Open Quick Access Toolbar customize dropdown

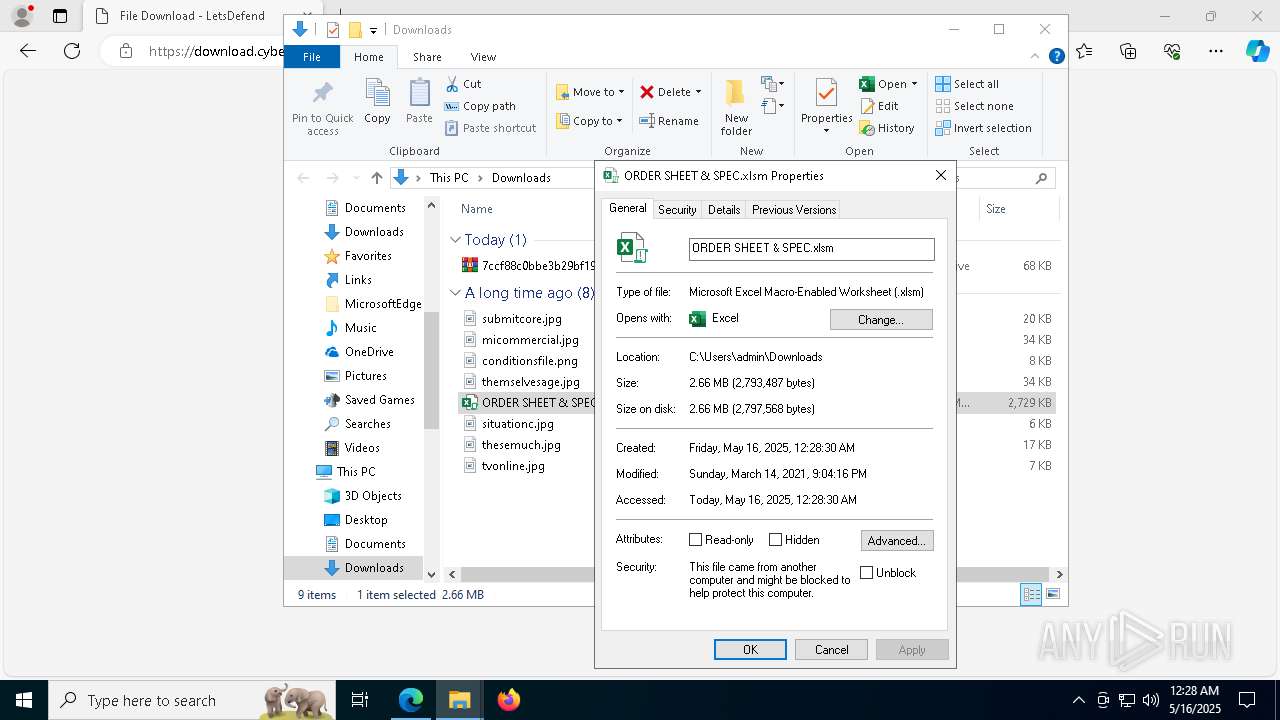tap(373, 30)
